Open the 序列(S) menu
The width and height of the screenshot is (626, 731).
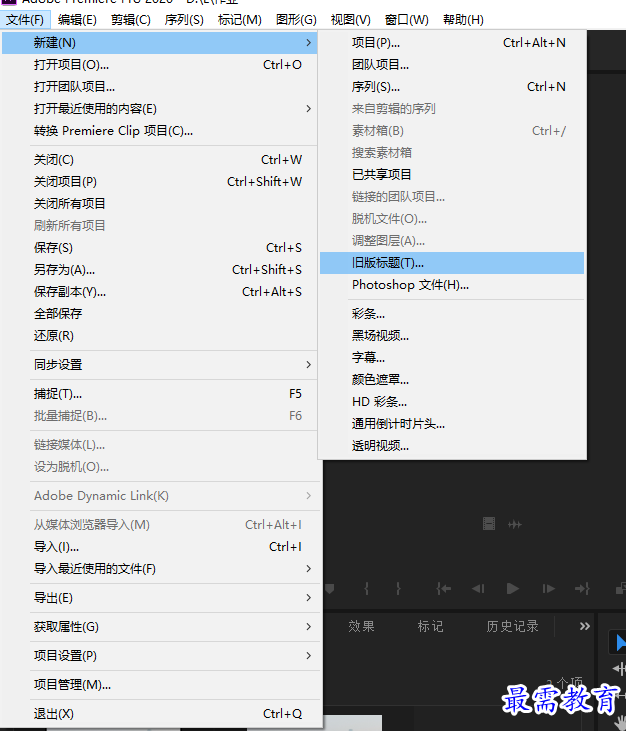tap(184, 20)
